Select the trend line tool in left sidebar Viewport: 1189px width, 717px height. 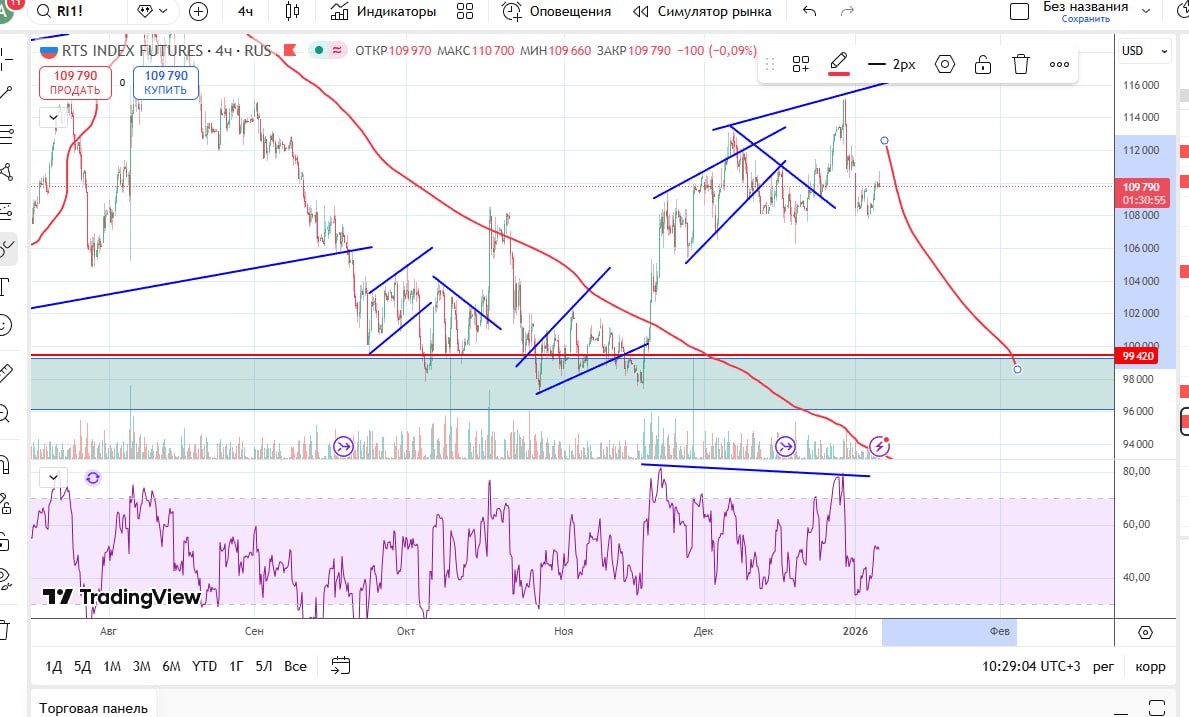(6, 94)
